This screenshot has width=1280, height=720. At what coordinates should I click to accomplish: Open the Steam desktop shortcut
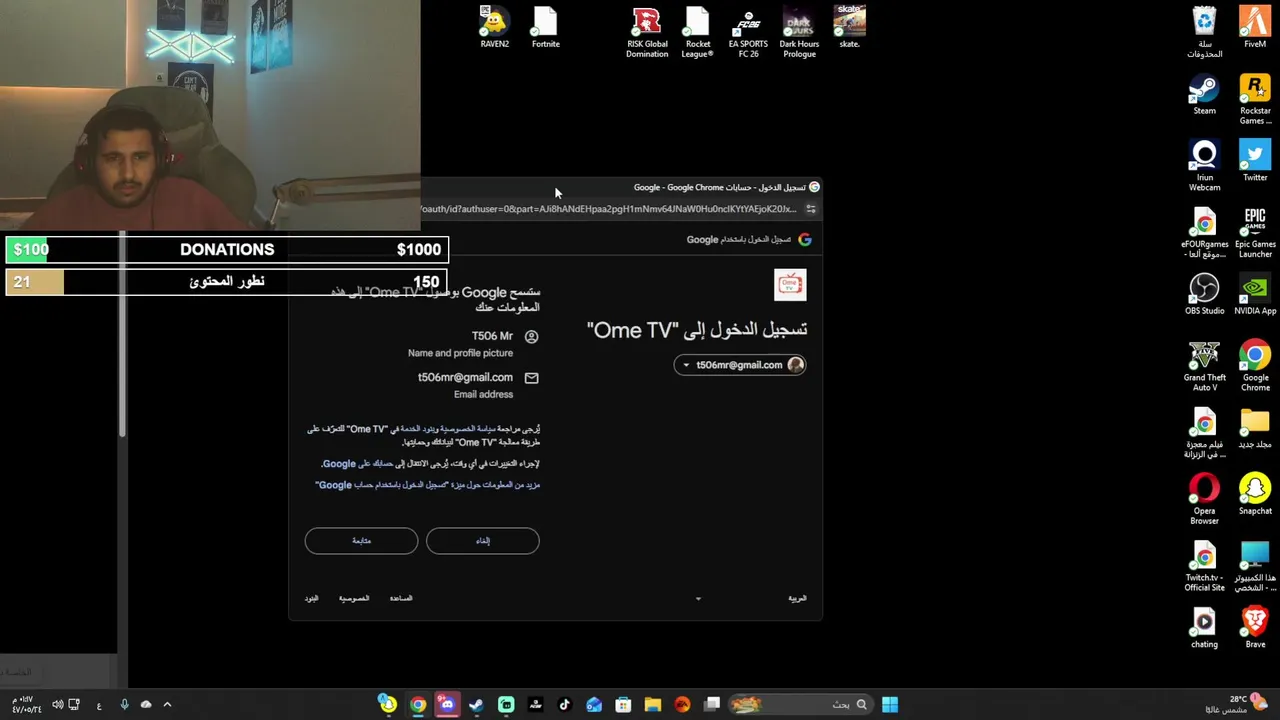point(1204,94)
